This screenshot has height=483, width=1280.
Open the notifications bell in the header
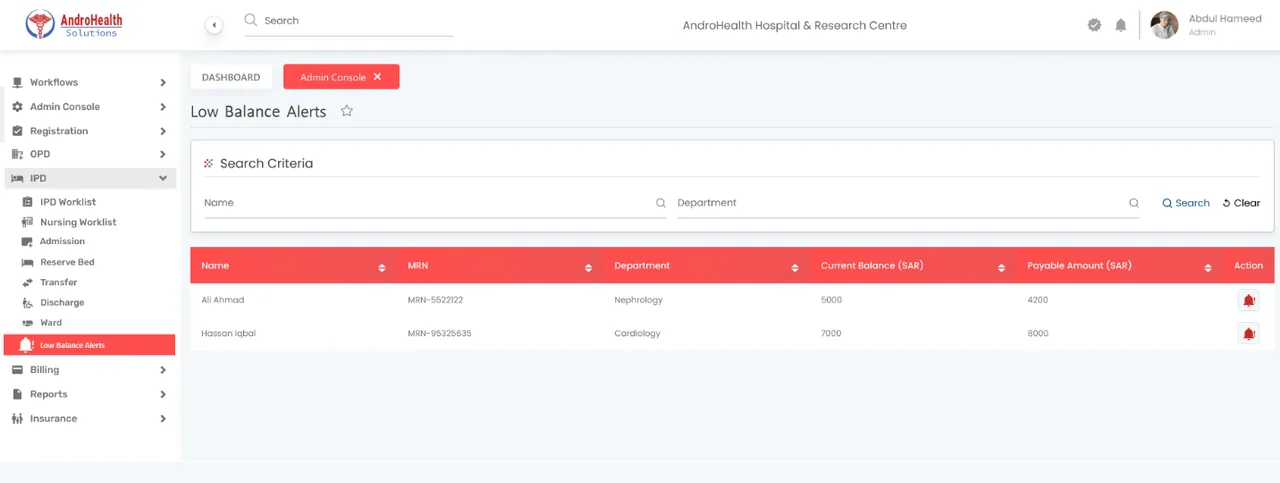(1121, 25)
